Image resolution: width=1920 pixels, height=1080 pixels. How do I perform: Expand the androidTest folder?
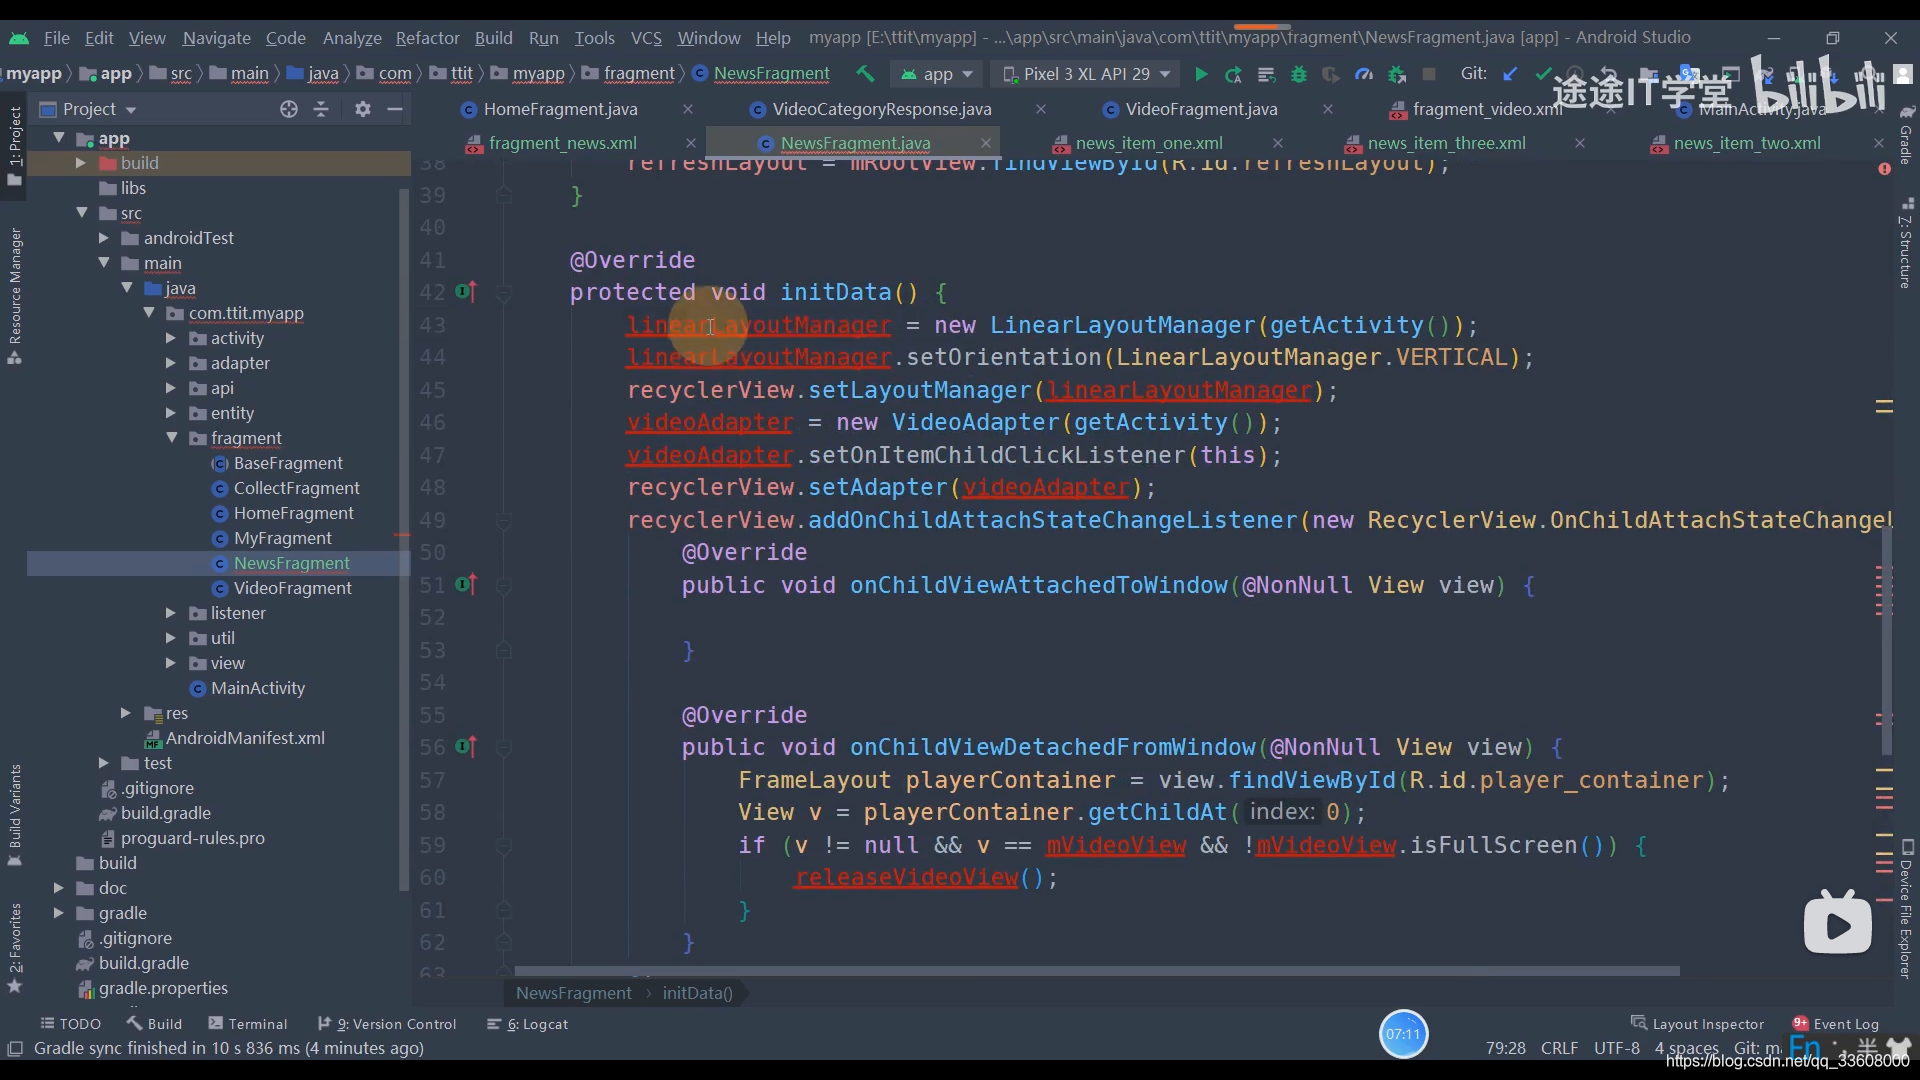[x=103, y=238]
